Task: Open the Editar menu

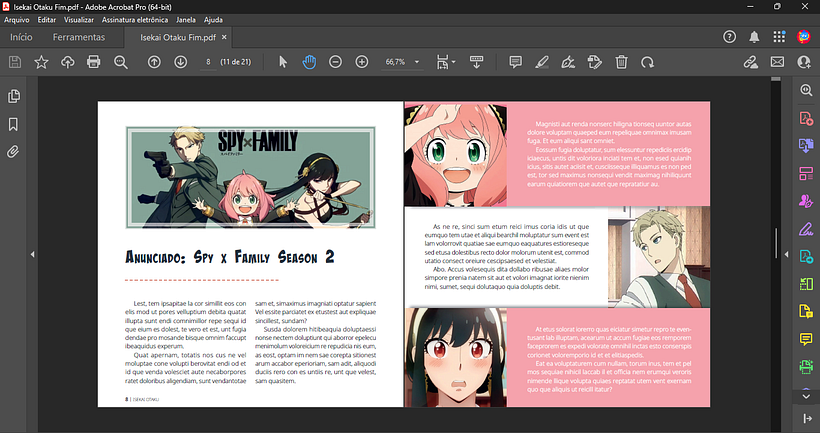Action: (x=47, y=20)
